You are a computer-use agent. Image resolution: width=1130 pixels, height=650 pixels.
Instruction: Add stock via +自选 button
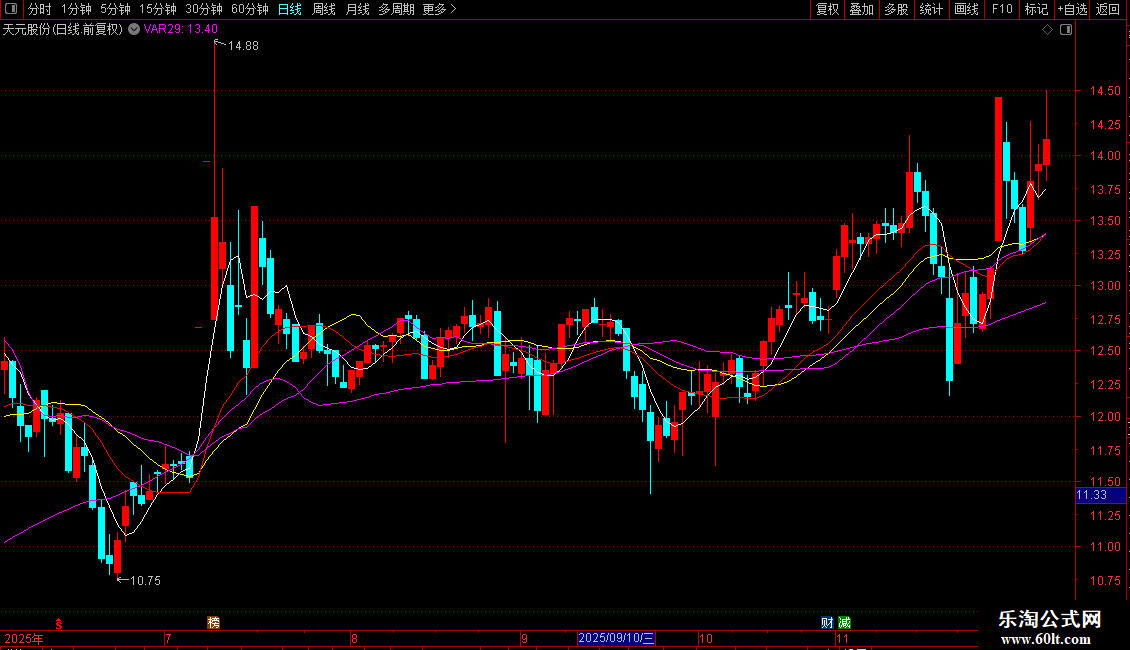[1072, 9]
